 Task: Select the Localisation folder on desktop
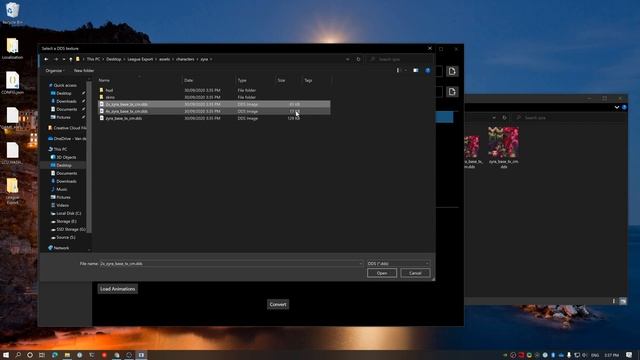tap(13, 48)
